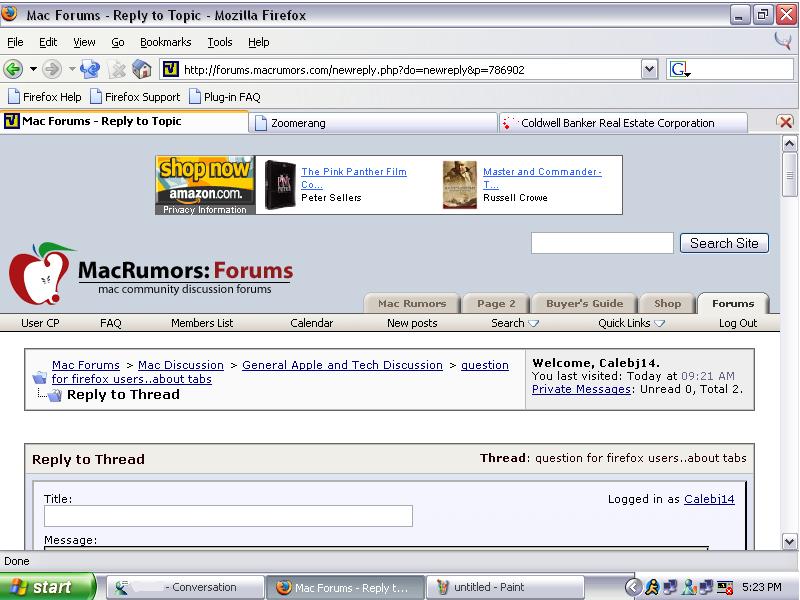The width and height of the screenshot is (800, 600).
Task: Close the current tab with red X
Action: pyautogui.click(x=785, y=122)
